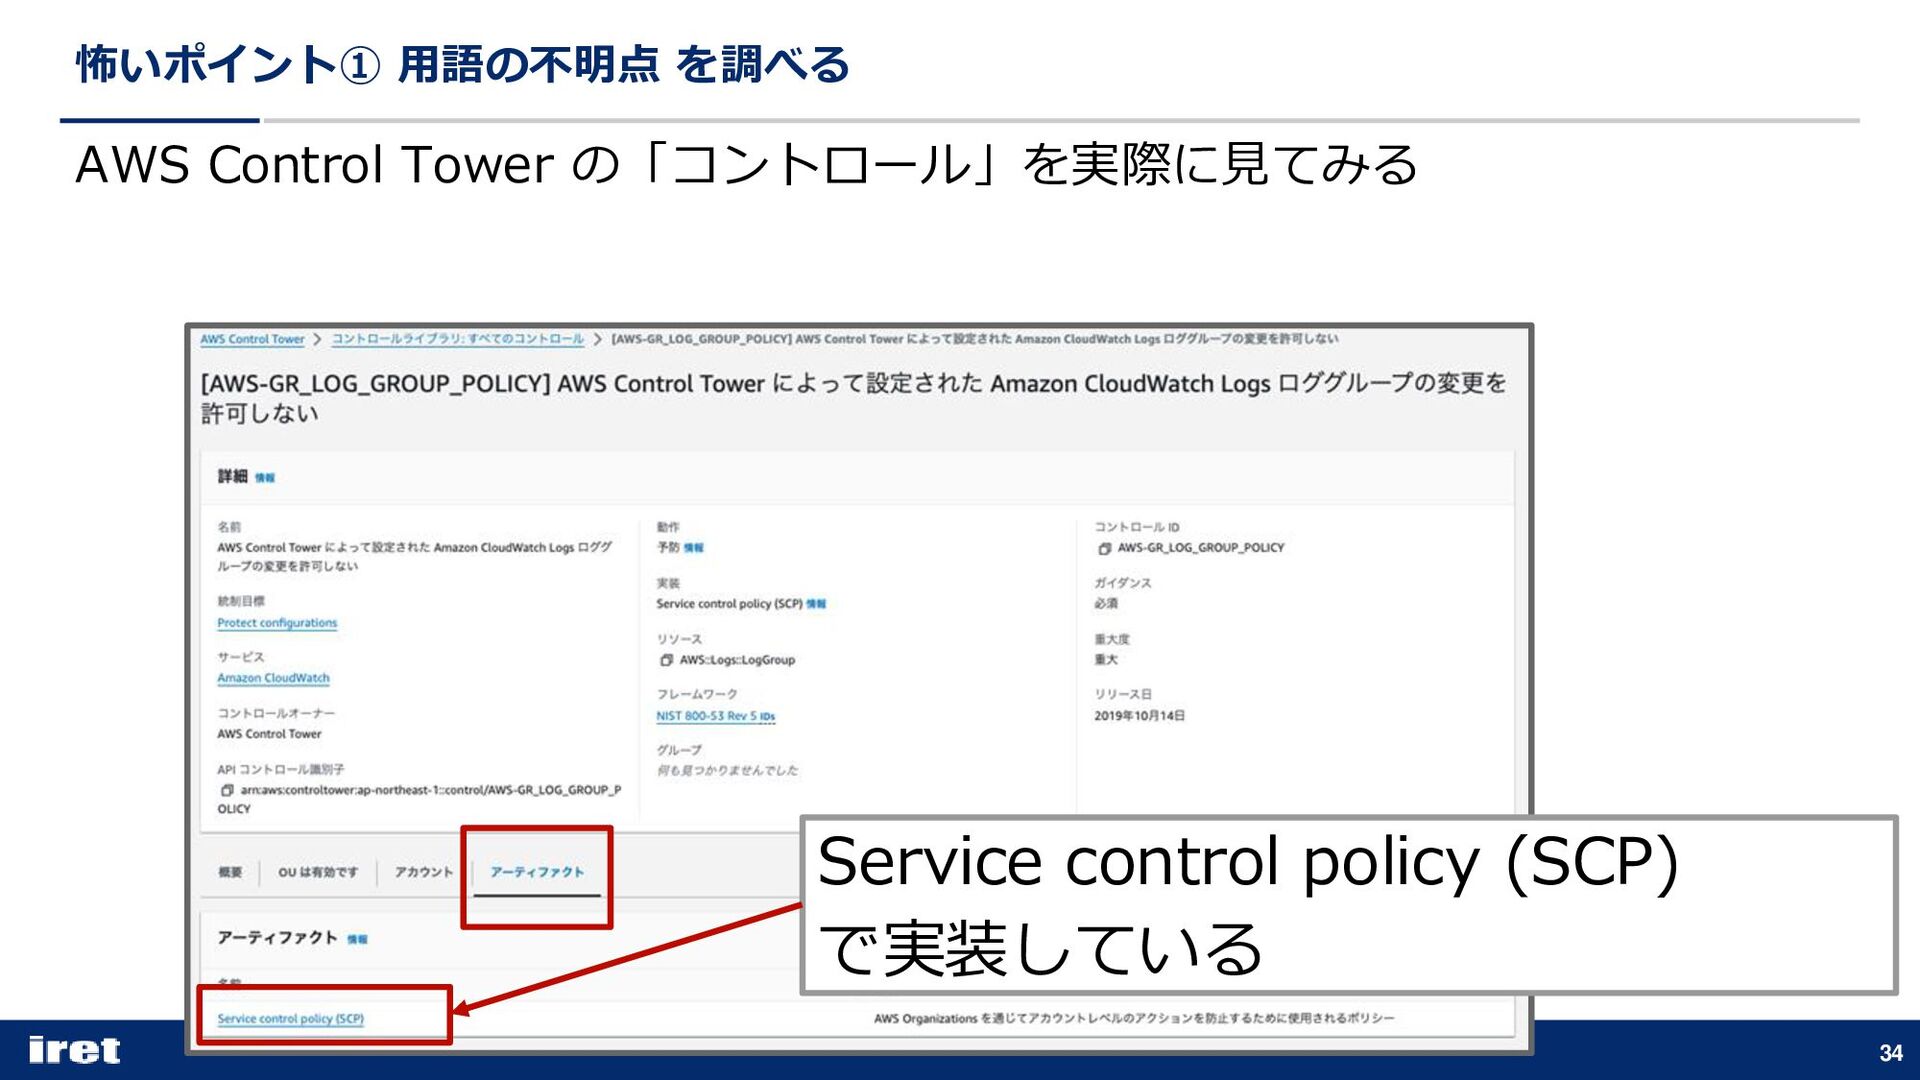Click 情報 link next to 詳細 heading
This screenshot has width=1920, height=1080.
coord(265,478)
